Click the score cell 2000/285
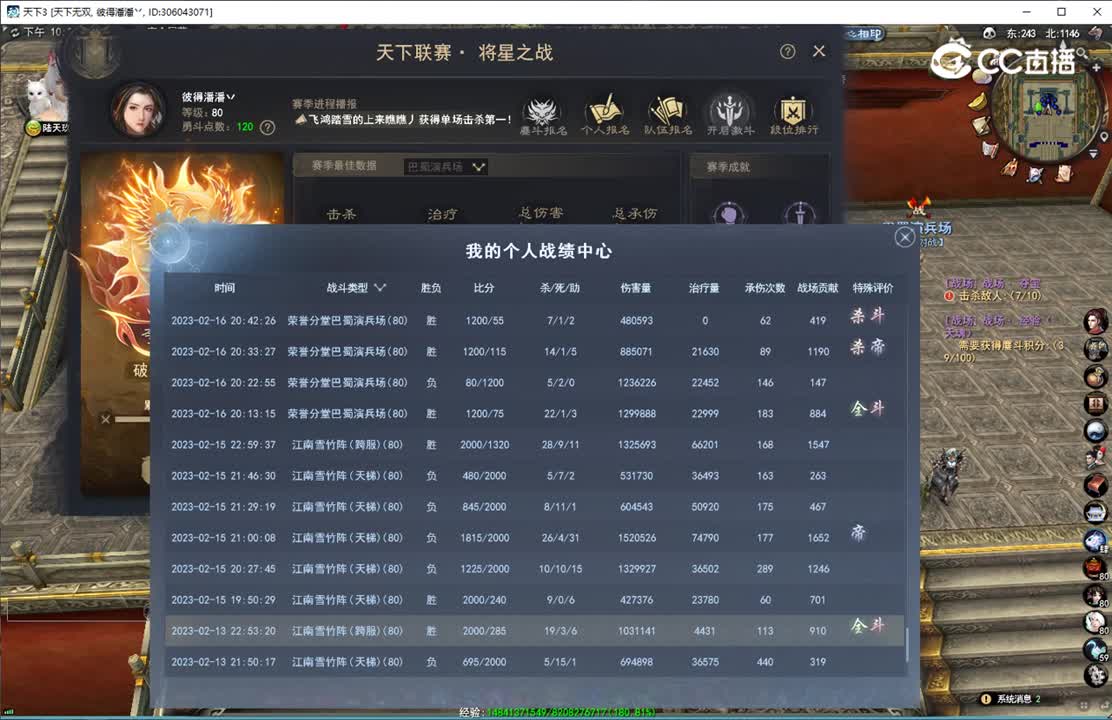 tap(484, 631)
